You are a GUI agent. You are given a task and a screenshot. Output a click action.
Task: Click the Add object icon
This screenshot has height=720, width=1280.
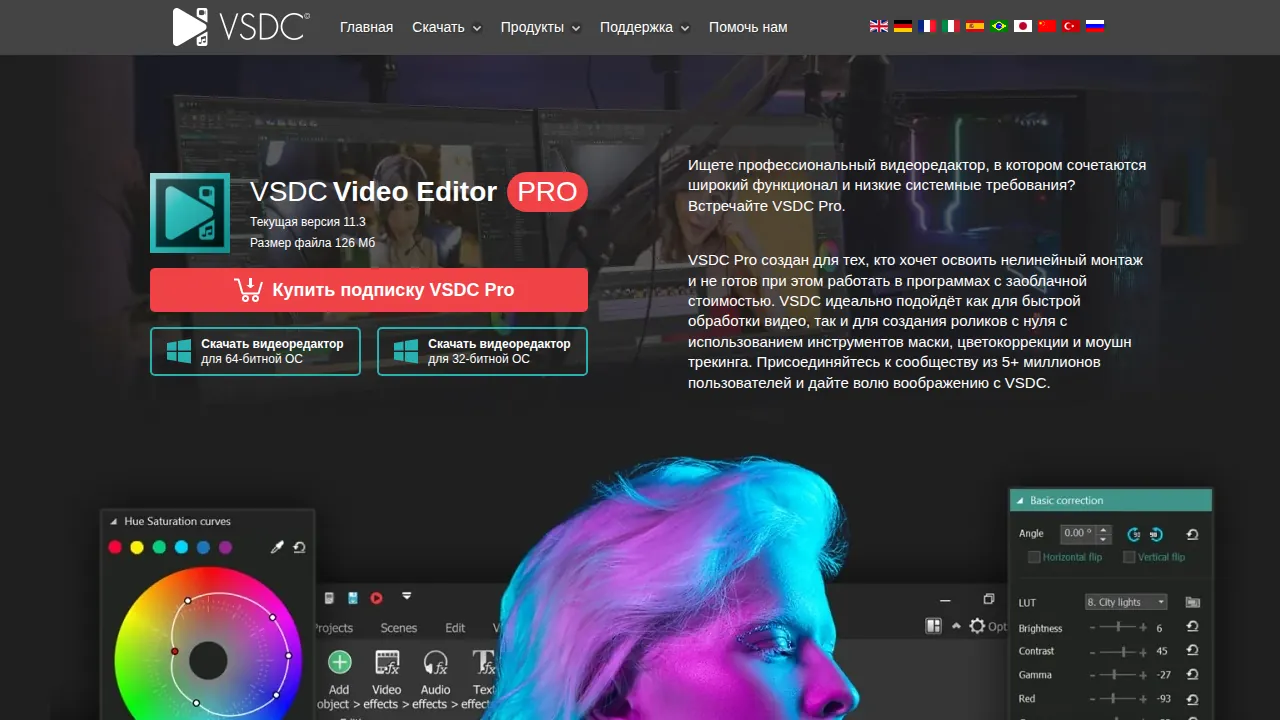pos(340,662)
